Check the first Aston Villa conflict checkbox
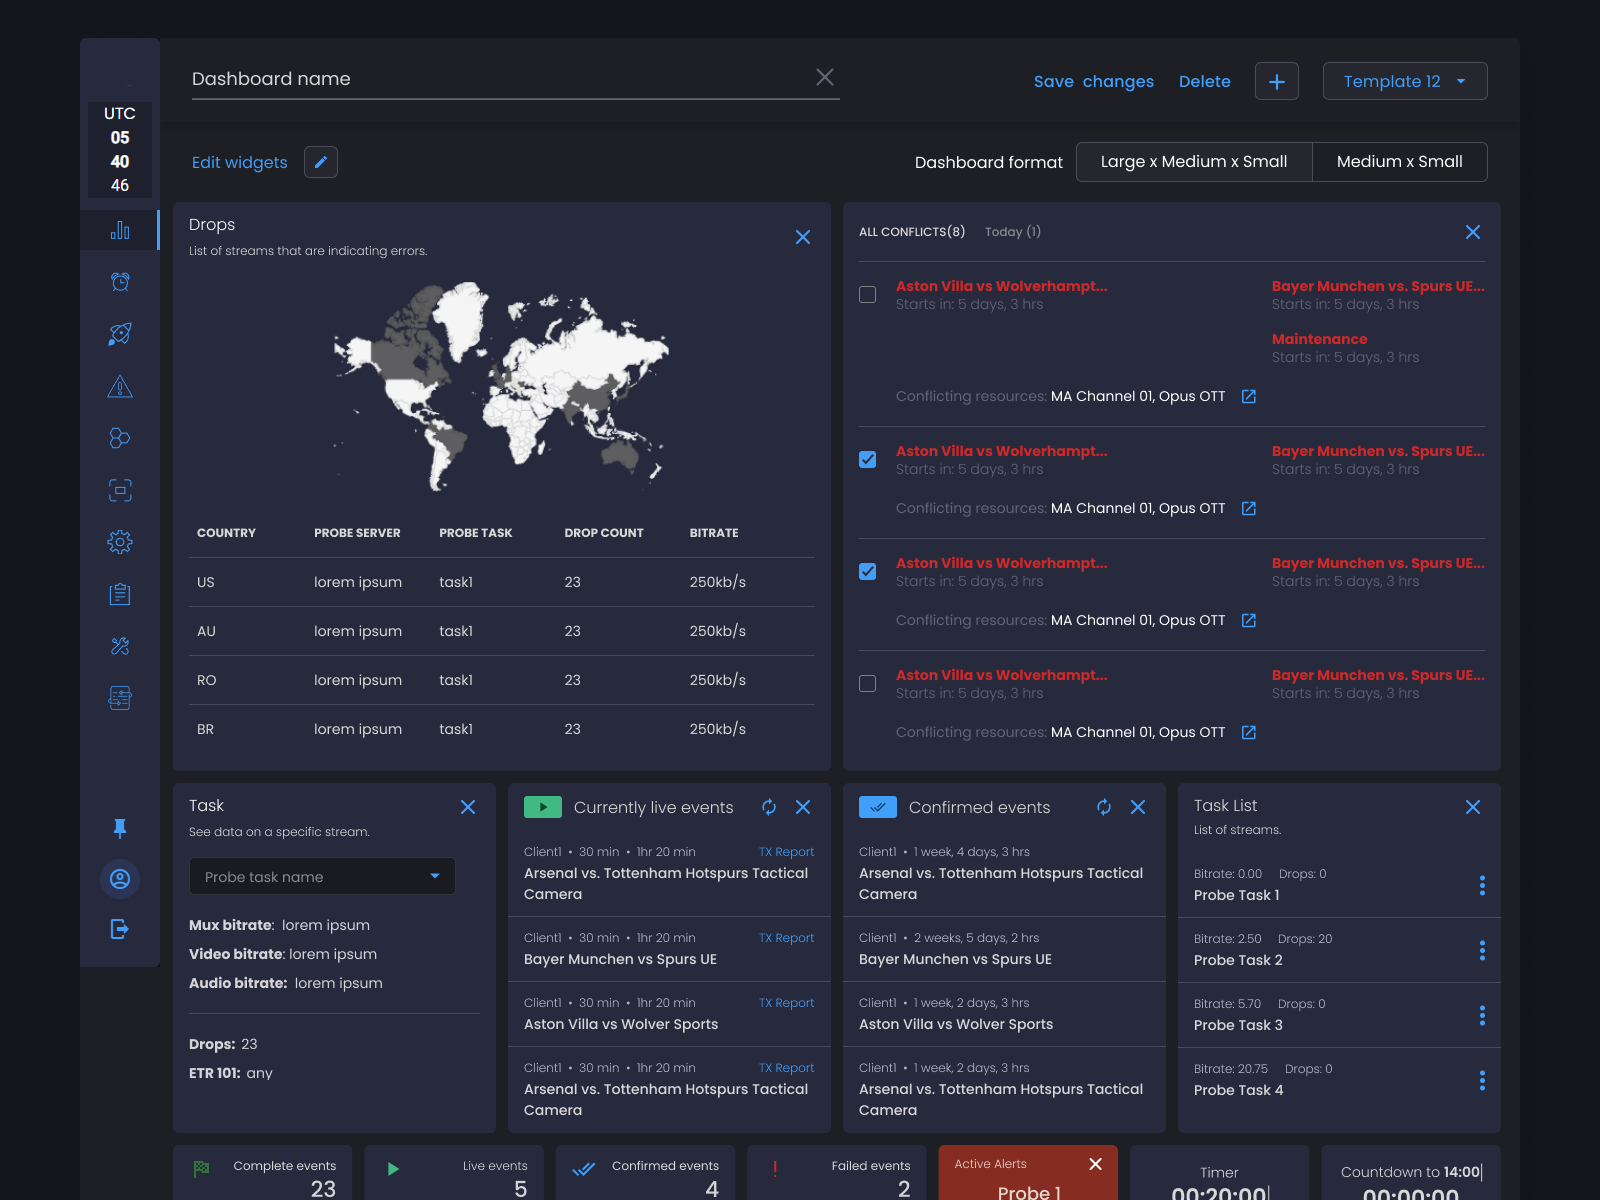This screenshot has width=1600, height=1200. click(x=867, y=294)
